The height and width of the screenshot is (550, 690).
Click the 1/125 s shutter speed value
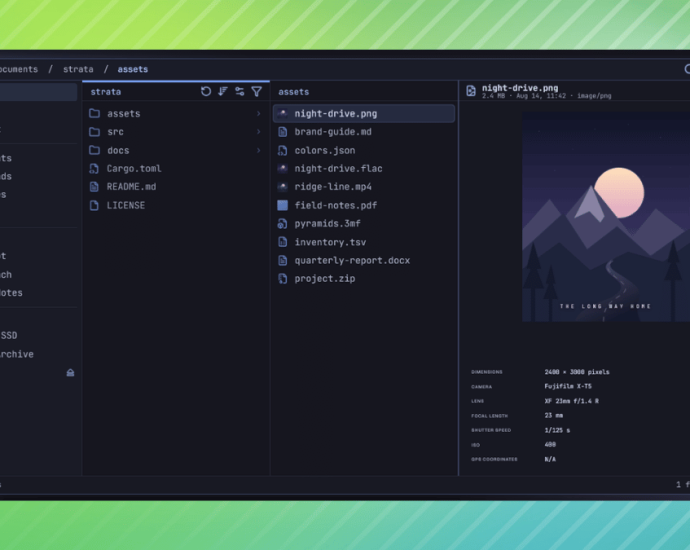pos(557,430)
